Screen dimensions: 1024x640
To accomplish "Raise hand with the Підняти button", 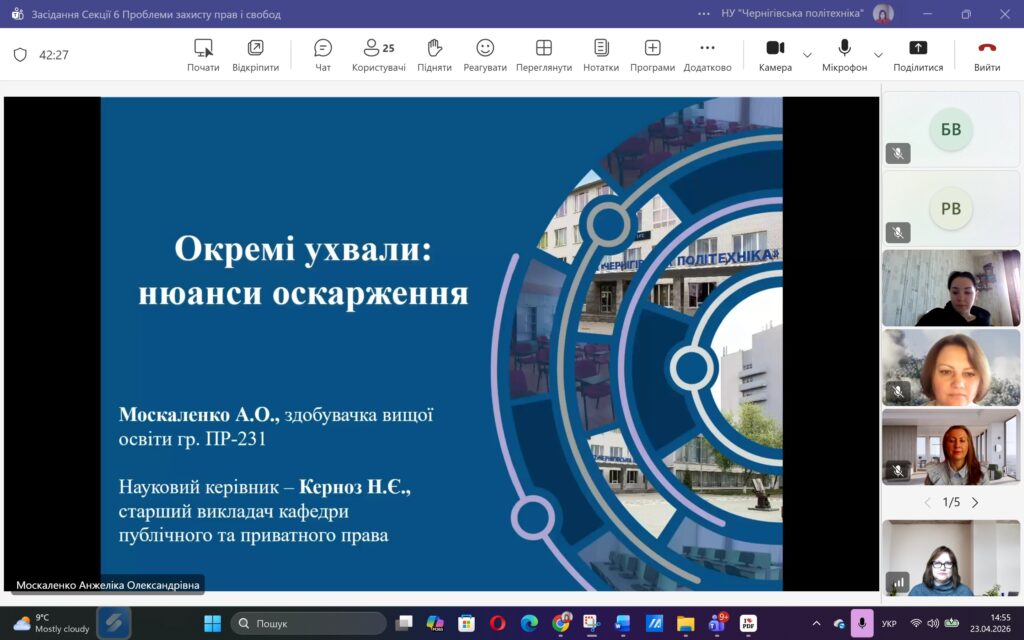I will click(434, 55).
